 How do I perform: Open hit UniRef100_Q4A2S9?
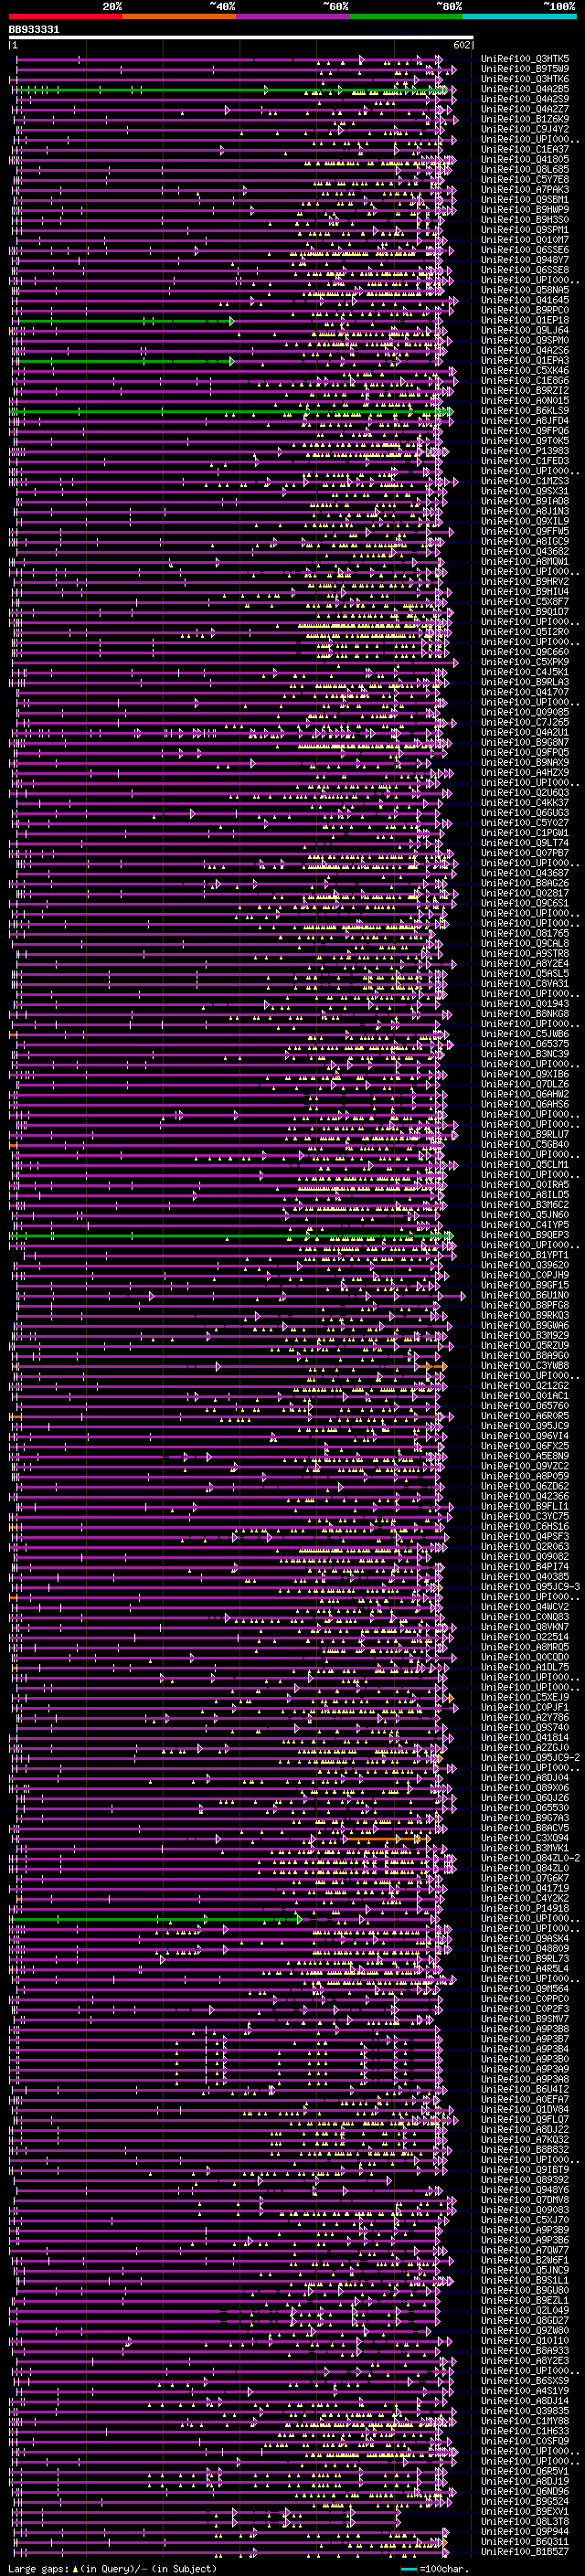(525, 99)
